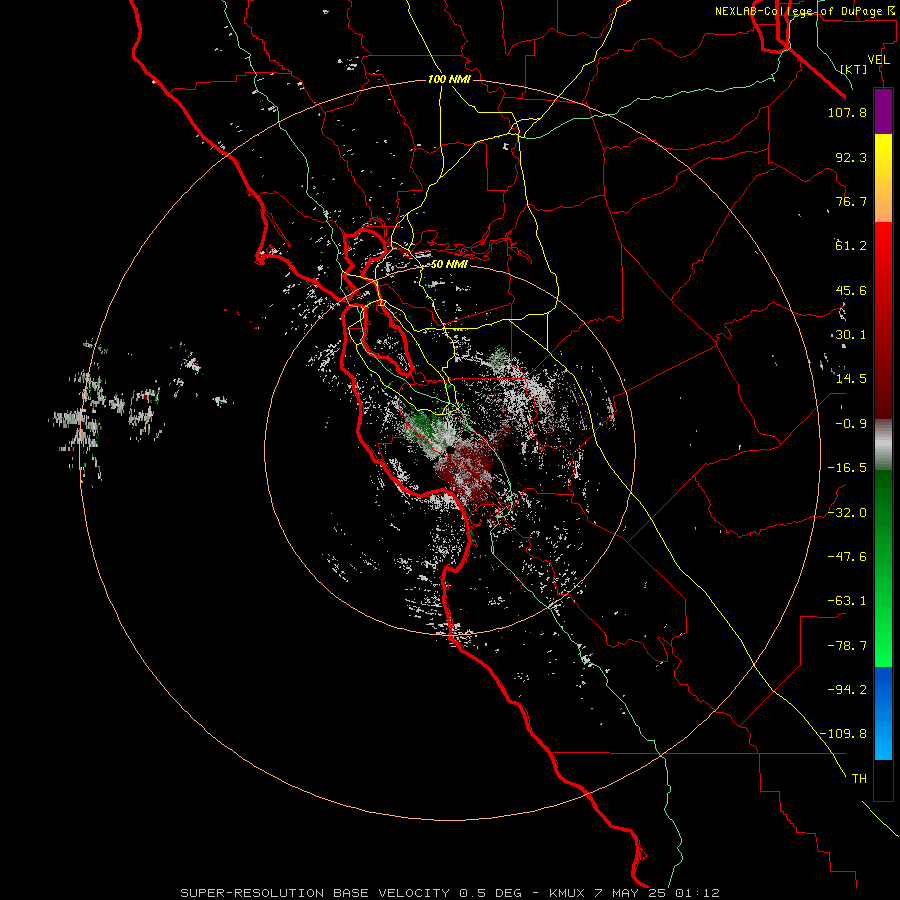This screenshot has width=900, height=900.
Task: Click the black radar site dot at center
Action: (x=450, y=450)
